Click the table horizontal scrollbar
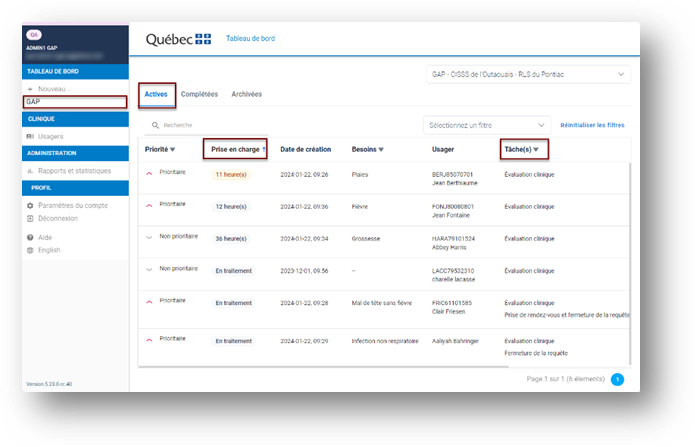 (324, 367)
